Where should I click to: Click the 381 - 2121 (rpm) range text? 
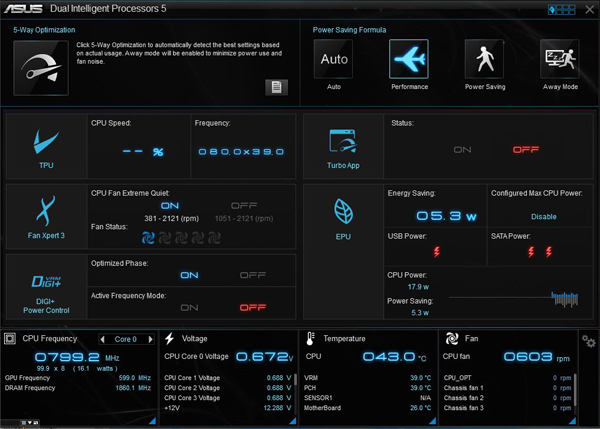(171, 219)
